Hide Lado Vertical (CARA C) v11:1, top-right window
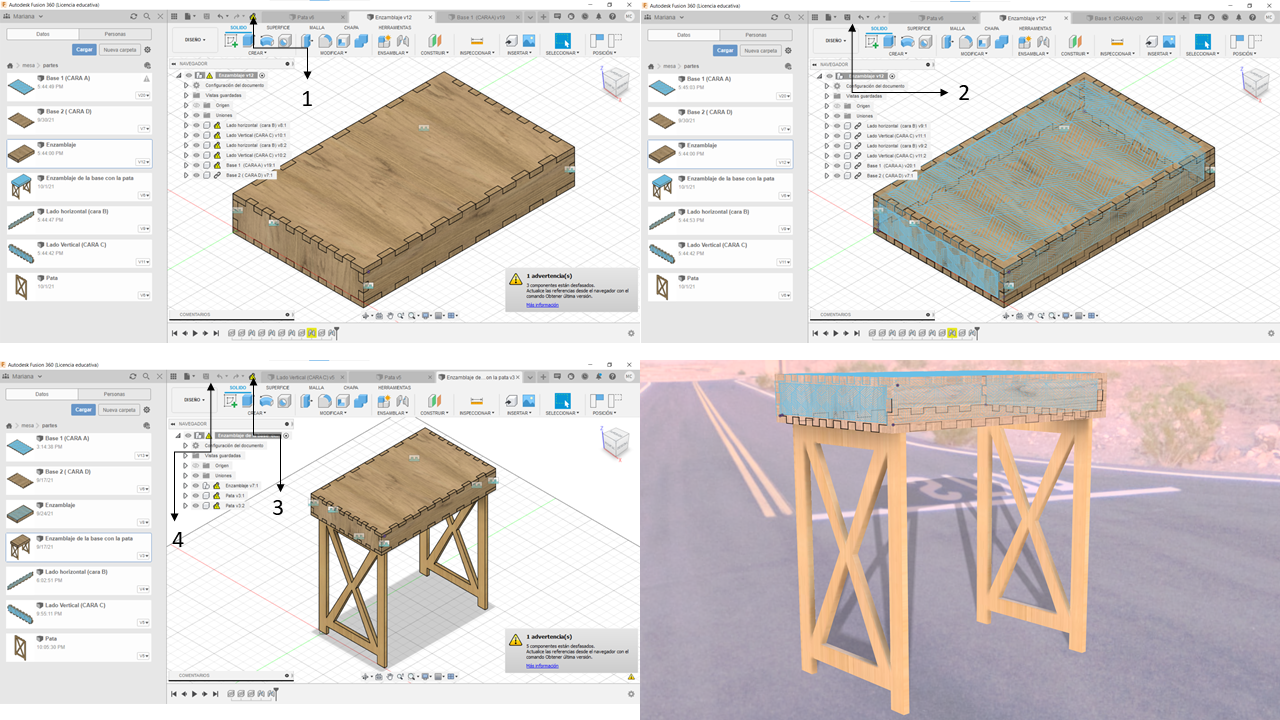Screen dimensions: 1280x720 837,135
